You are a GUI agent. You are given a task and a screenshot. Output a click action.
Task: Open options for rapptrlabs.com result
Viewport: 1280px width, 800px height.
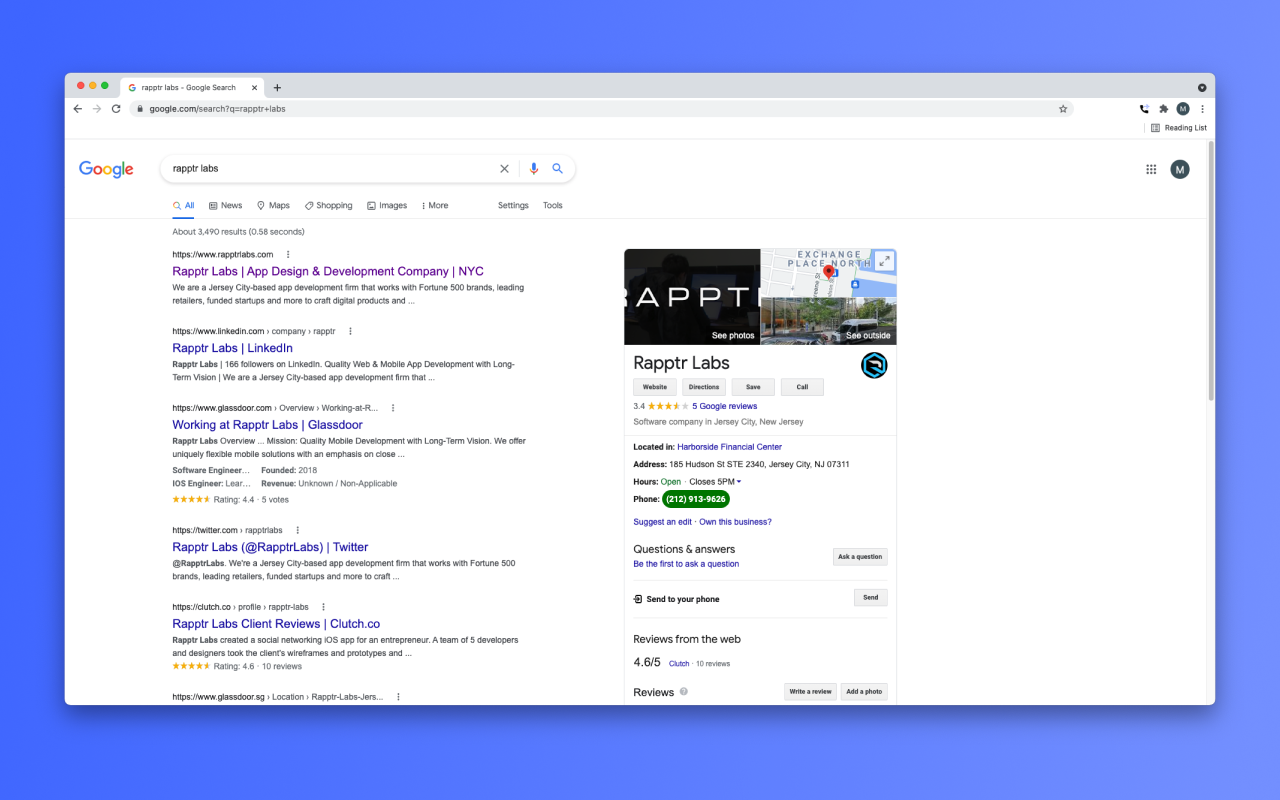[x=288, y=255]
